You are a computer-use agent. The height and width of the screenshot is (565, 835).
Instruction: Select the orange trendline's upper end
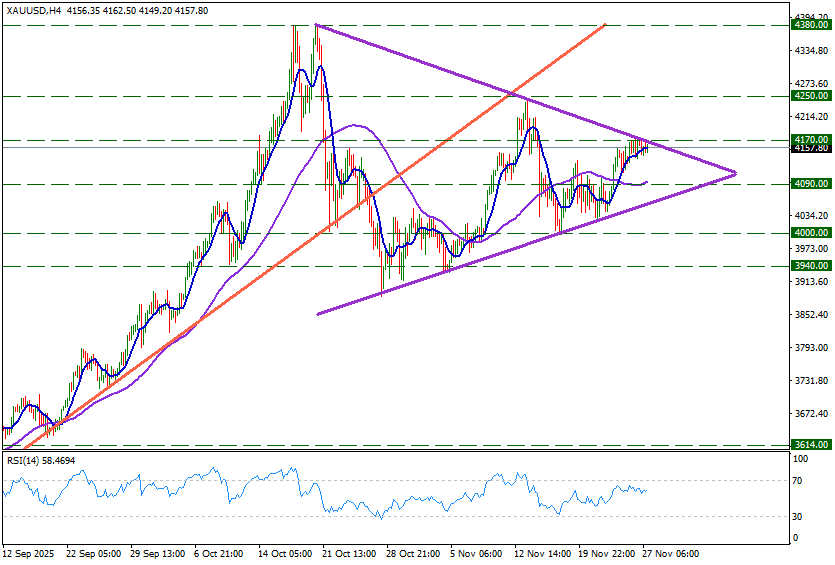coord(606,22)
